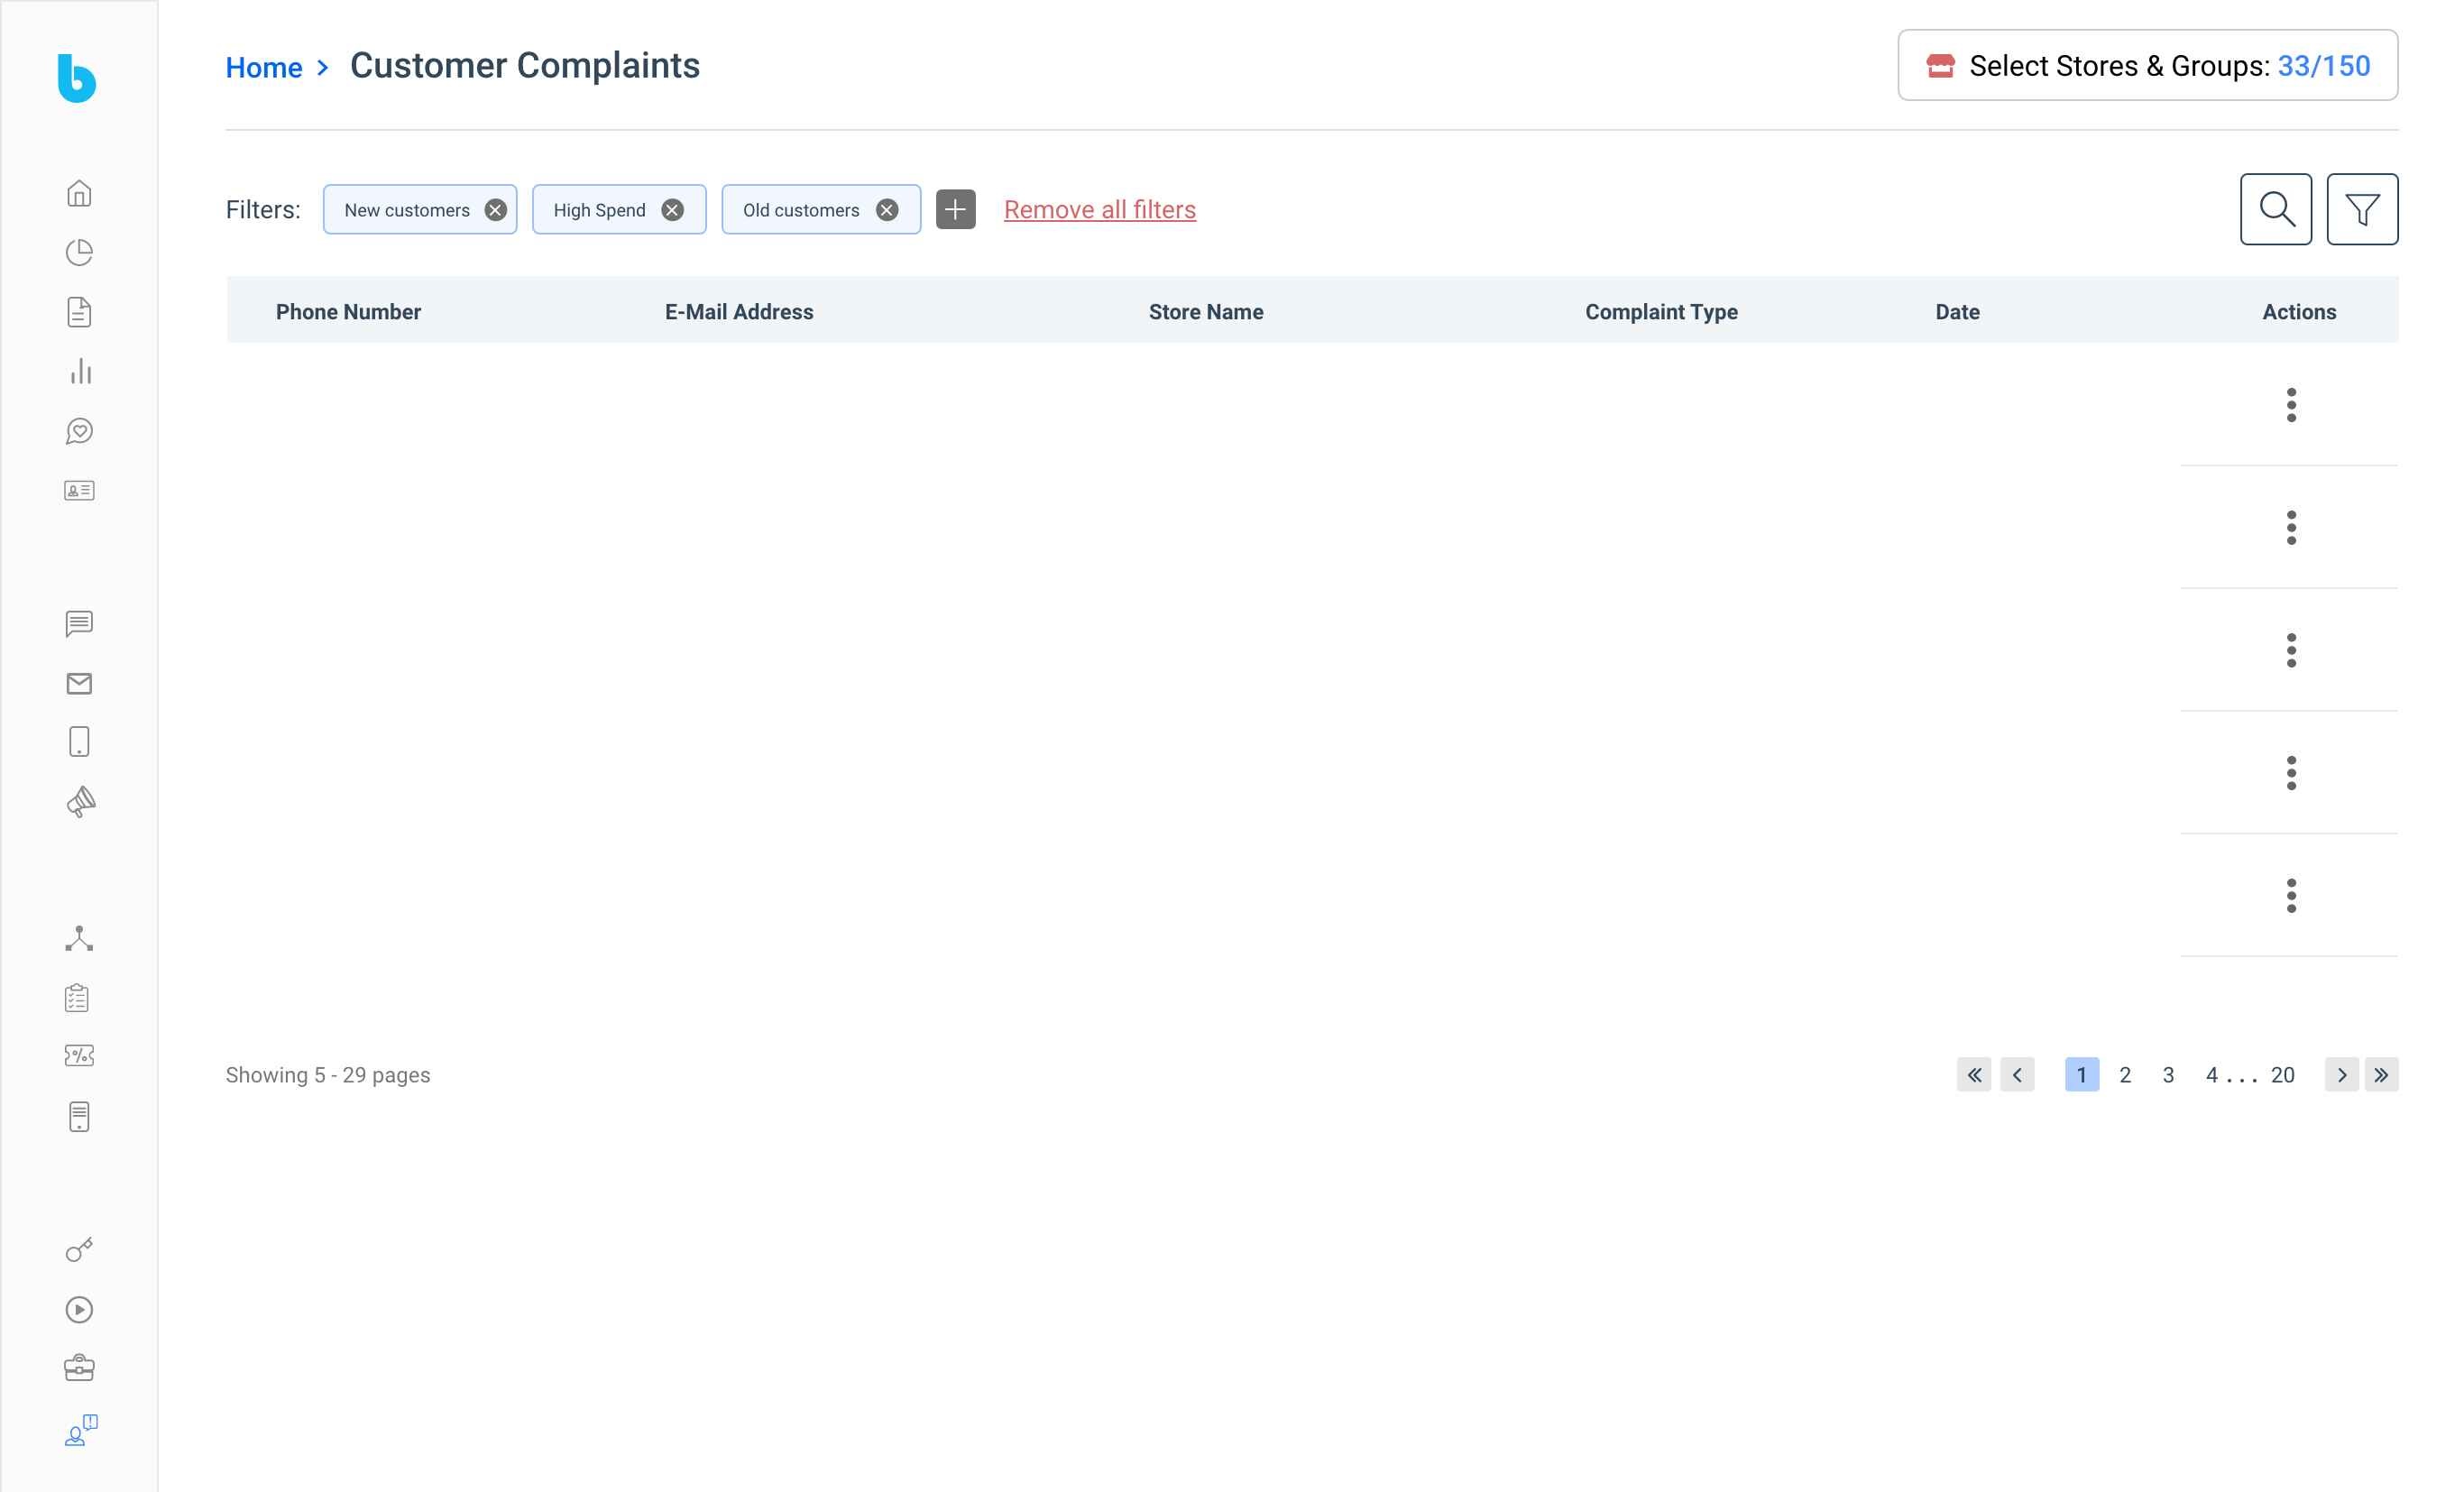2464x1492 pixels.
Task: Open the briefcase icon in the sidebar
Action: 79,1368
